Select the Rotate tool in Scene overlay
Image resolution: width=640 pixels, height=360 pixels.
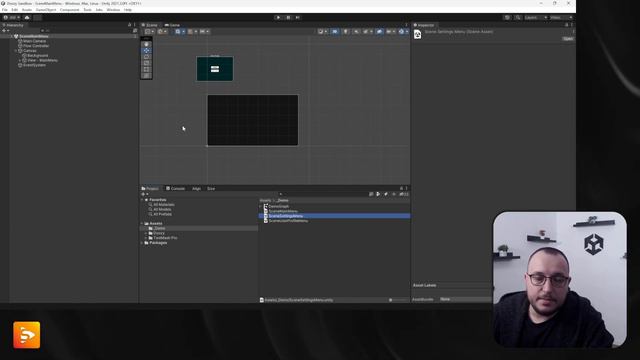[x=147, y=57]
